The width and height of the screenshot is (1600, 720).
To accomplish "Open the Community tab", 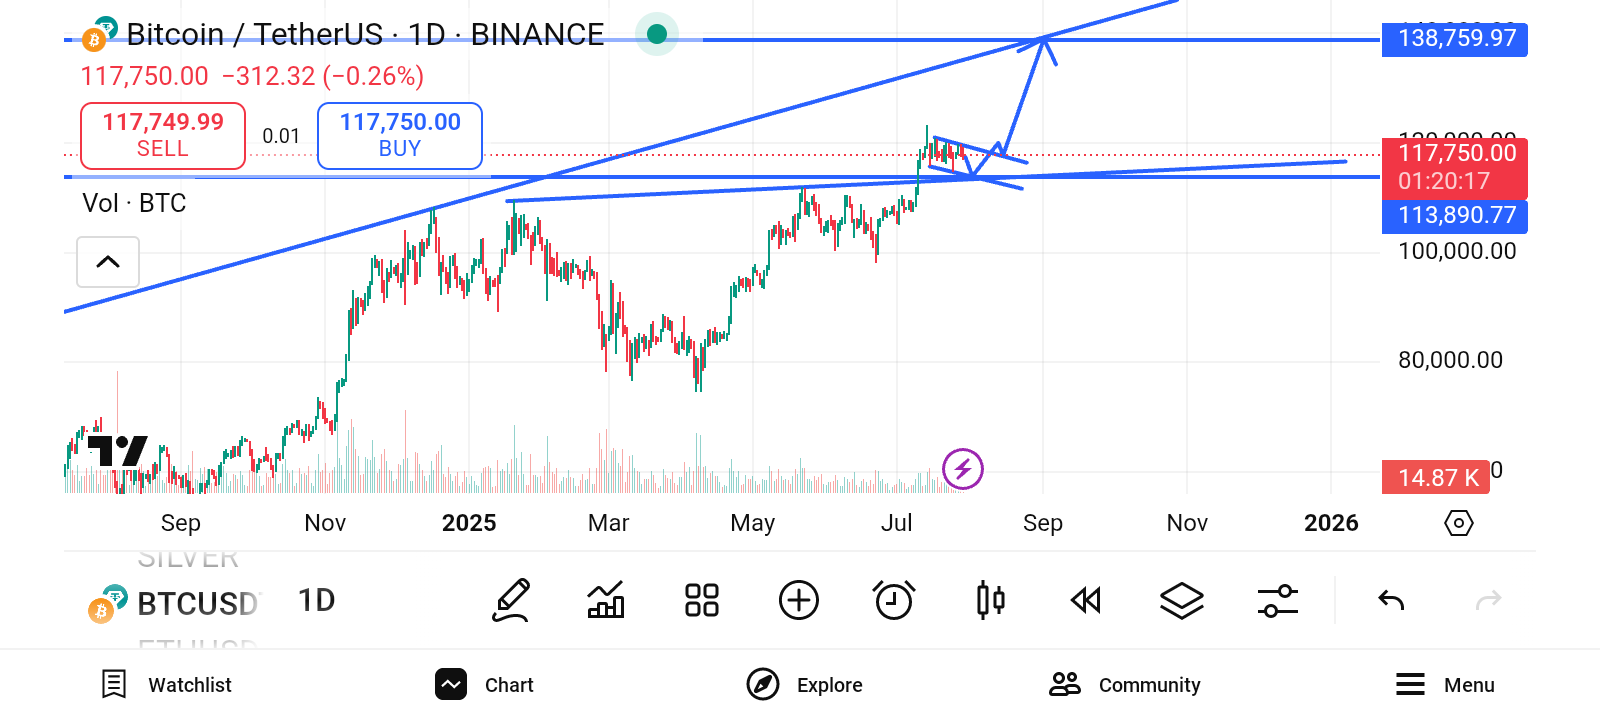I will (x=1125, y=685).
